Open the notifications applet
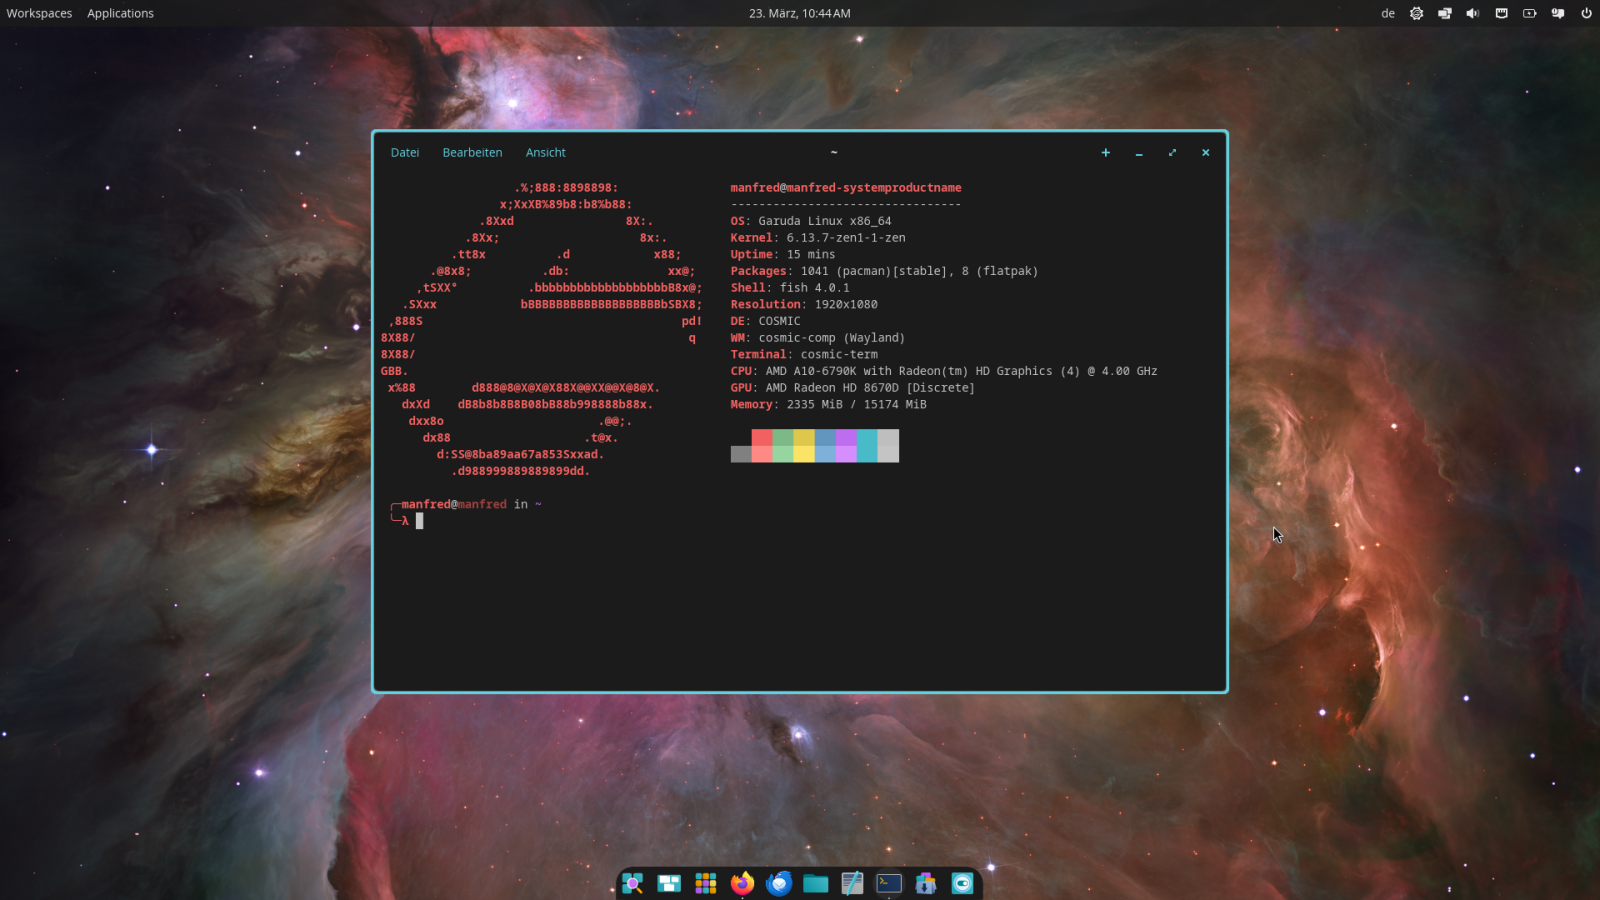Screen dimensions: 1600x900 click(1557, 13)
